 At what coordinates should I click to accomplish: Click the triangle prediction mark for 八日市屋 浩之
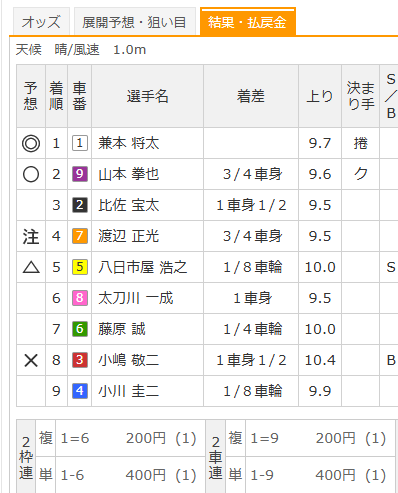click(31, 267)
